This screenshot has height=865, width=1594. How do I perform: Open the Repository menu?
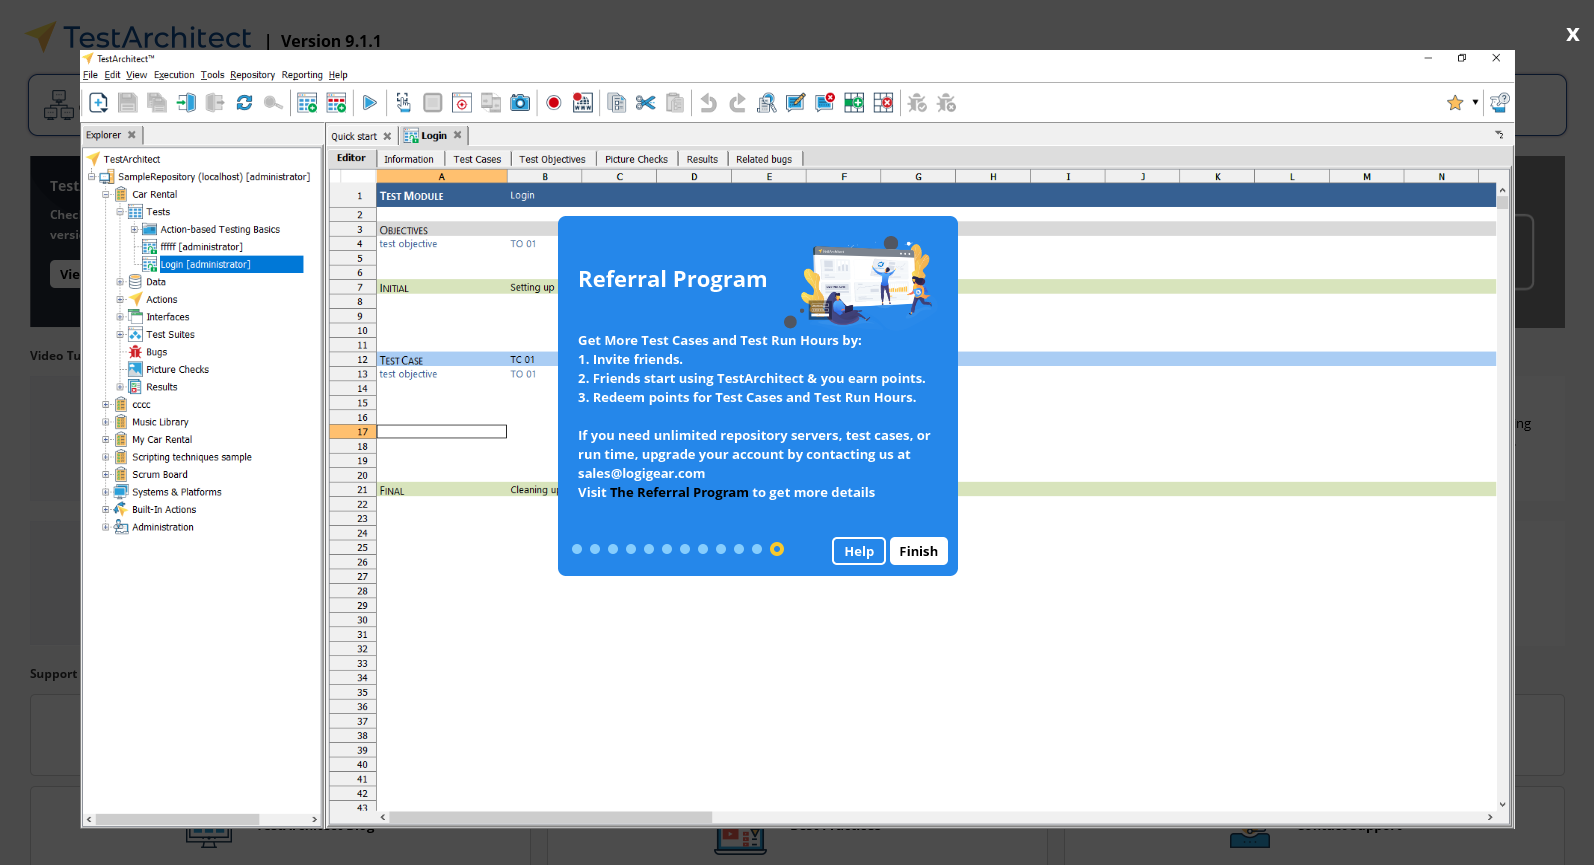(x=252, y=75)
